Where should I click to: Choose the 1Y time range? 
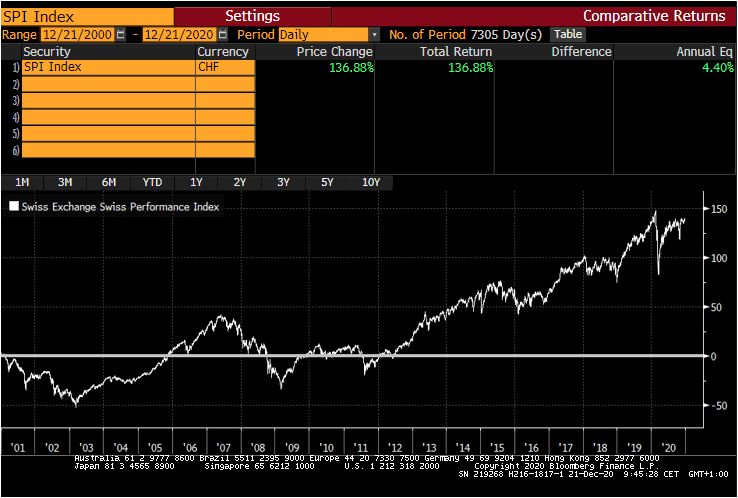196,183
